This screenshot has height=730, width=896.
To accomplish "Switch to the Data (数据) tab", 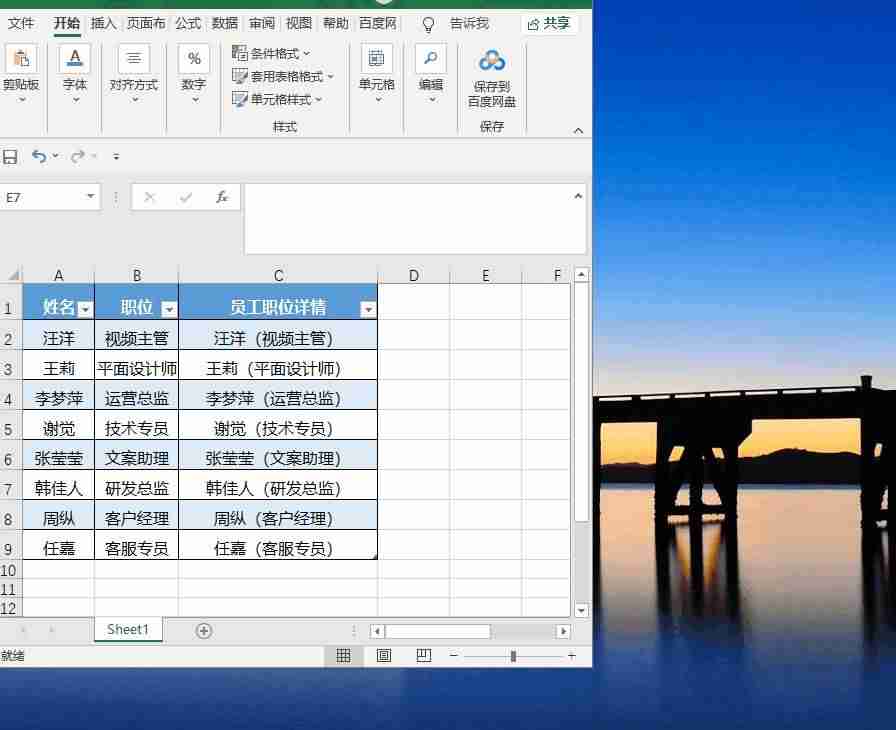I will tap(225, 23).
